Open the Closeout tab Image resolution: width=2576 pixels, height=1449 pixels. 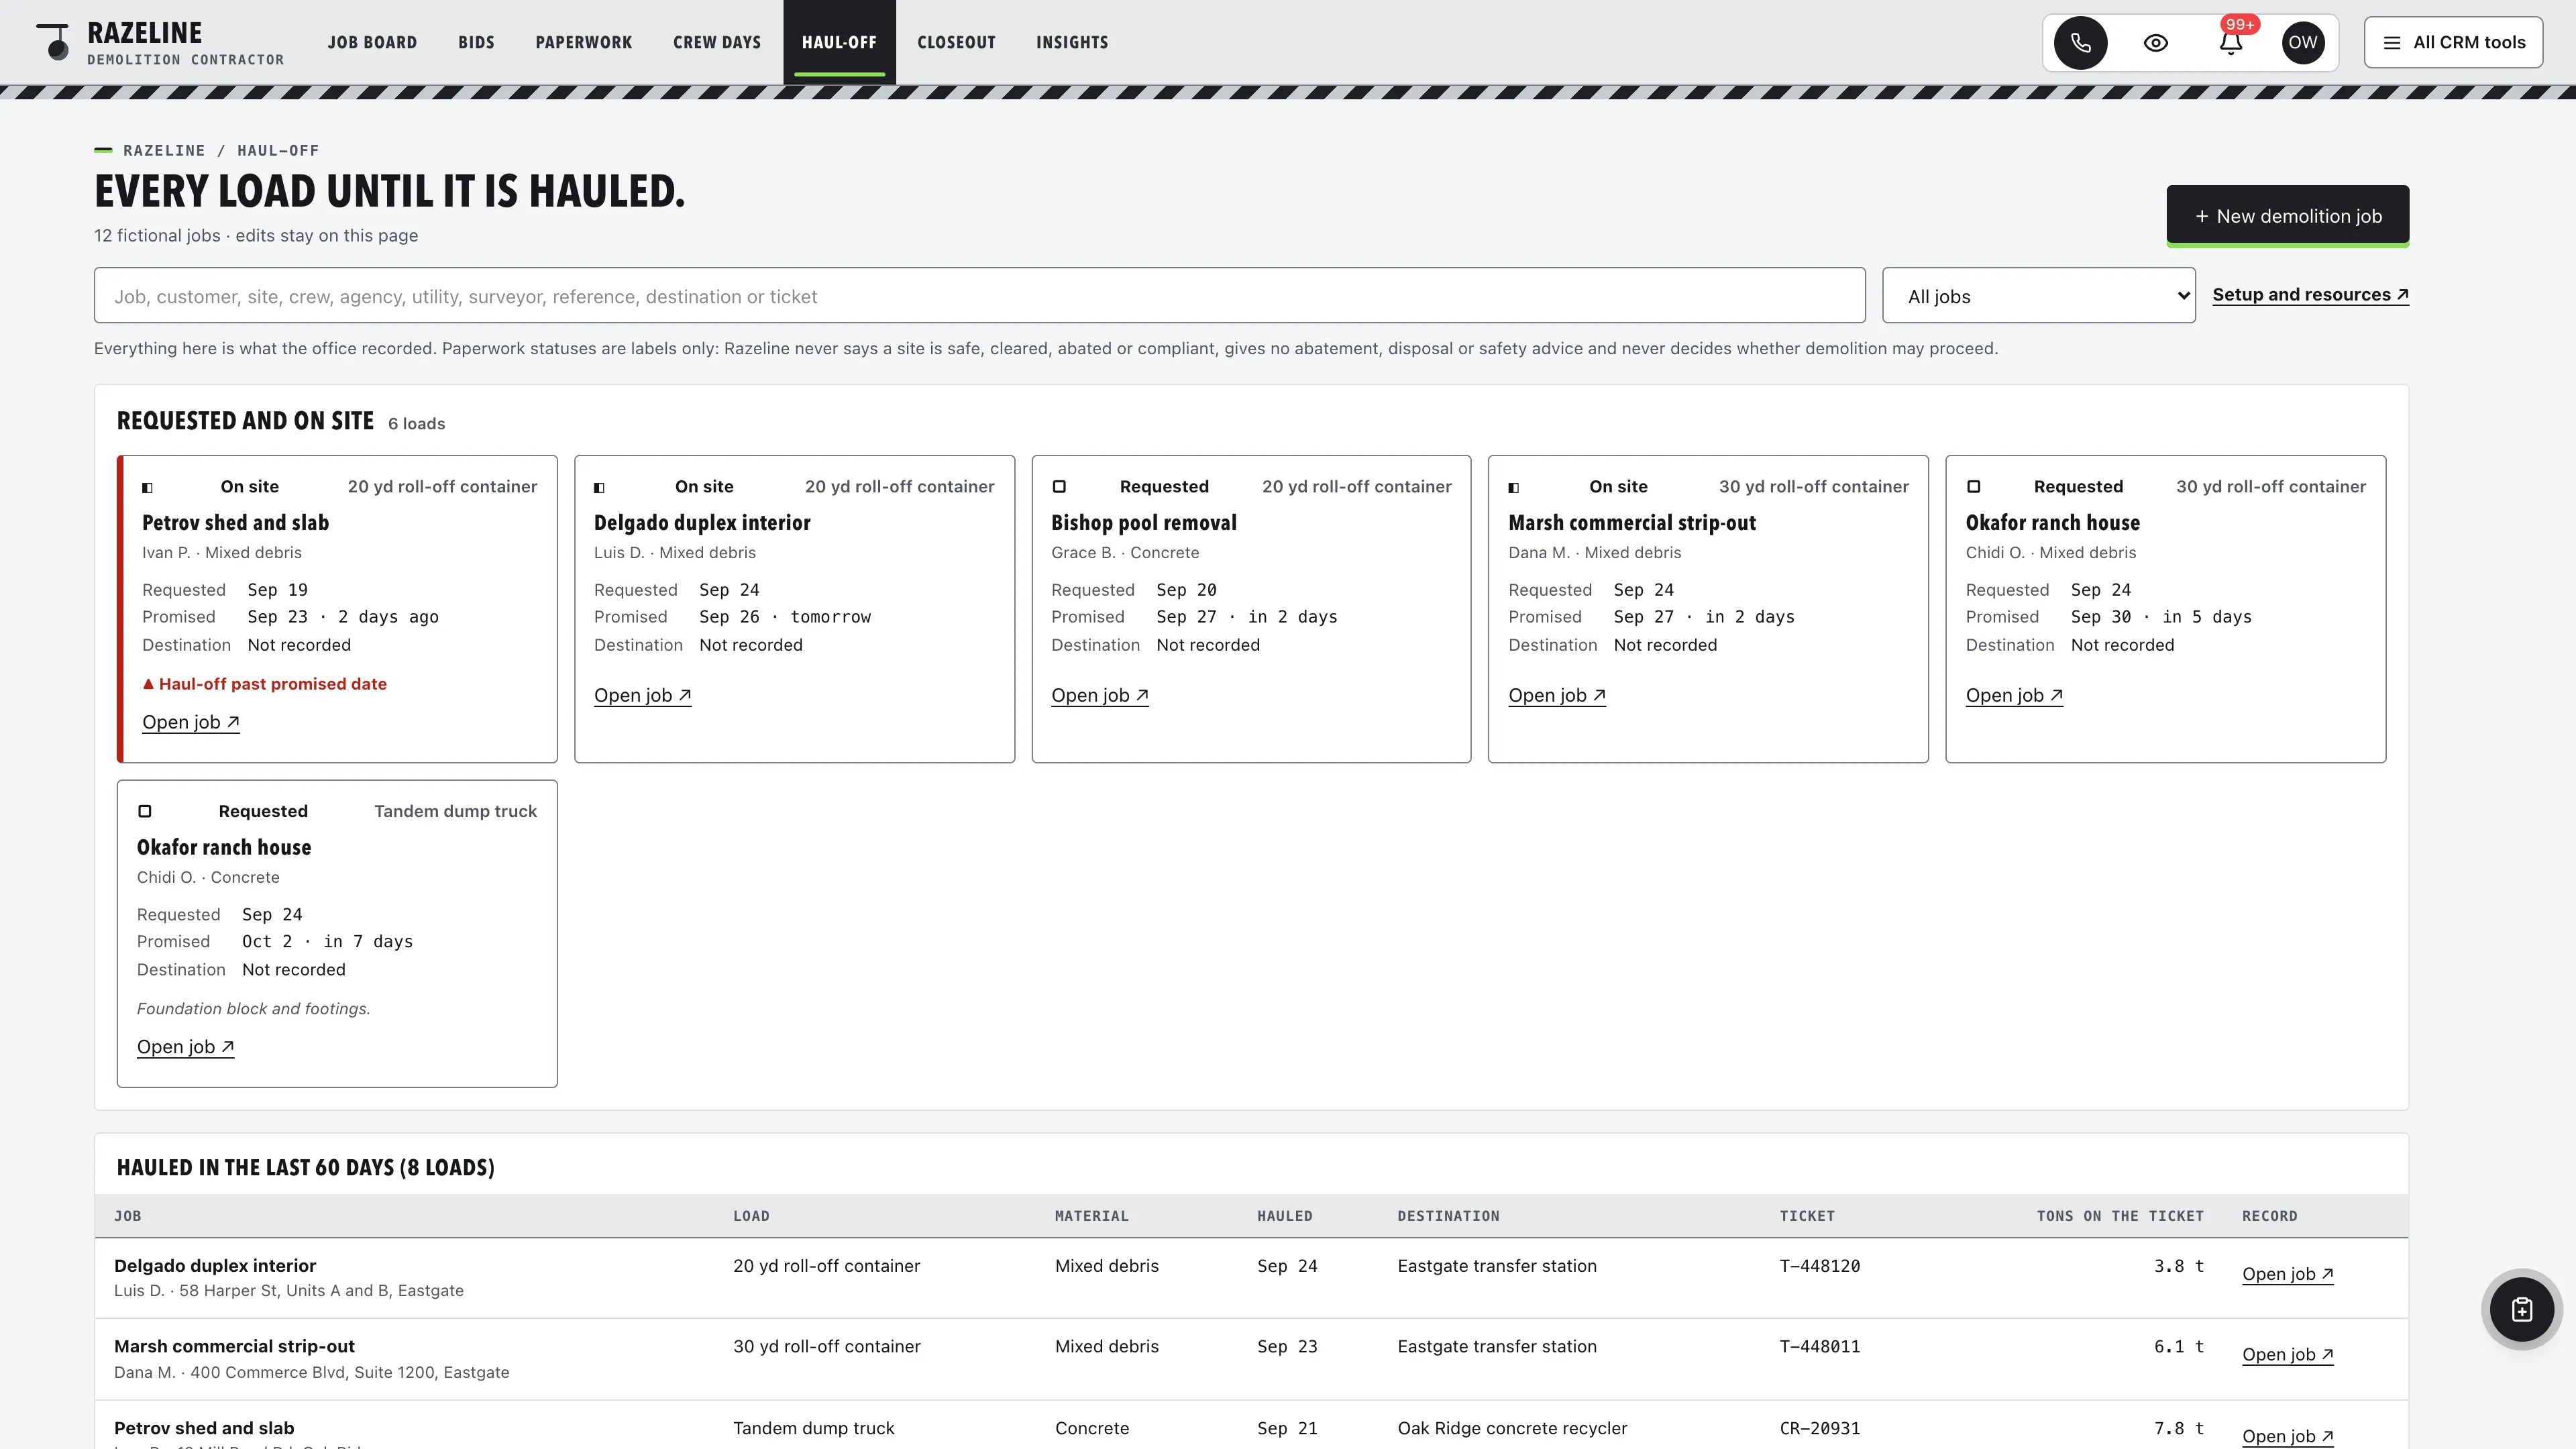[956, 42]
